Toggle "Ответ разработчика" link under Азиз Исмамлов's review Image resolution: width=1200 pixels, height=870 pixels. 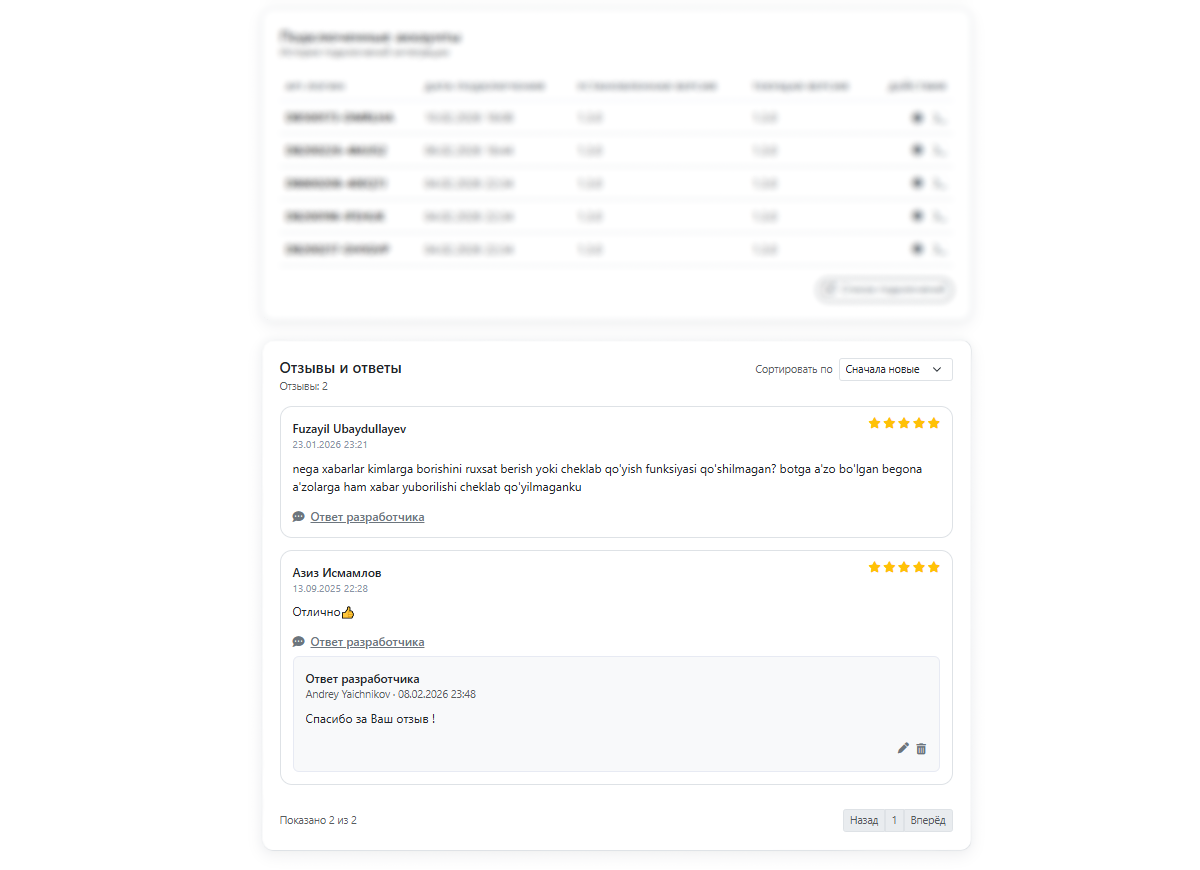coord(367,642)
